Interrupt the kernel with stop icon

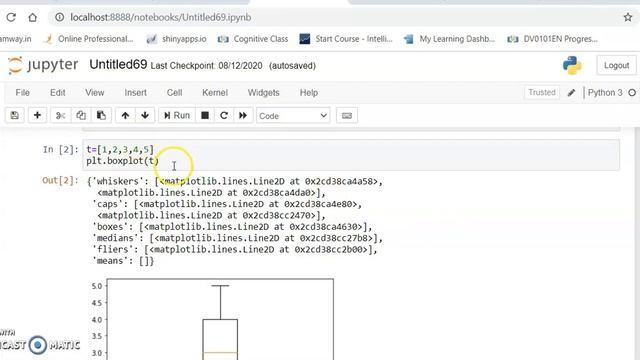205,116
